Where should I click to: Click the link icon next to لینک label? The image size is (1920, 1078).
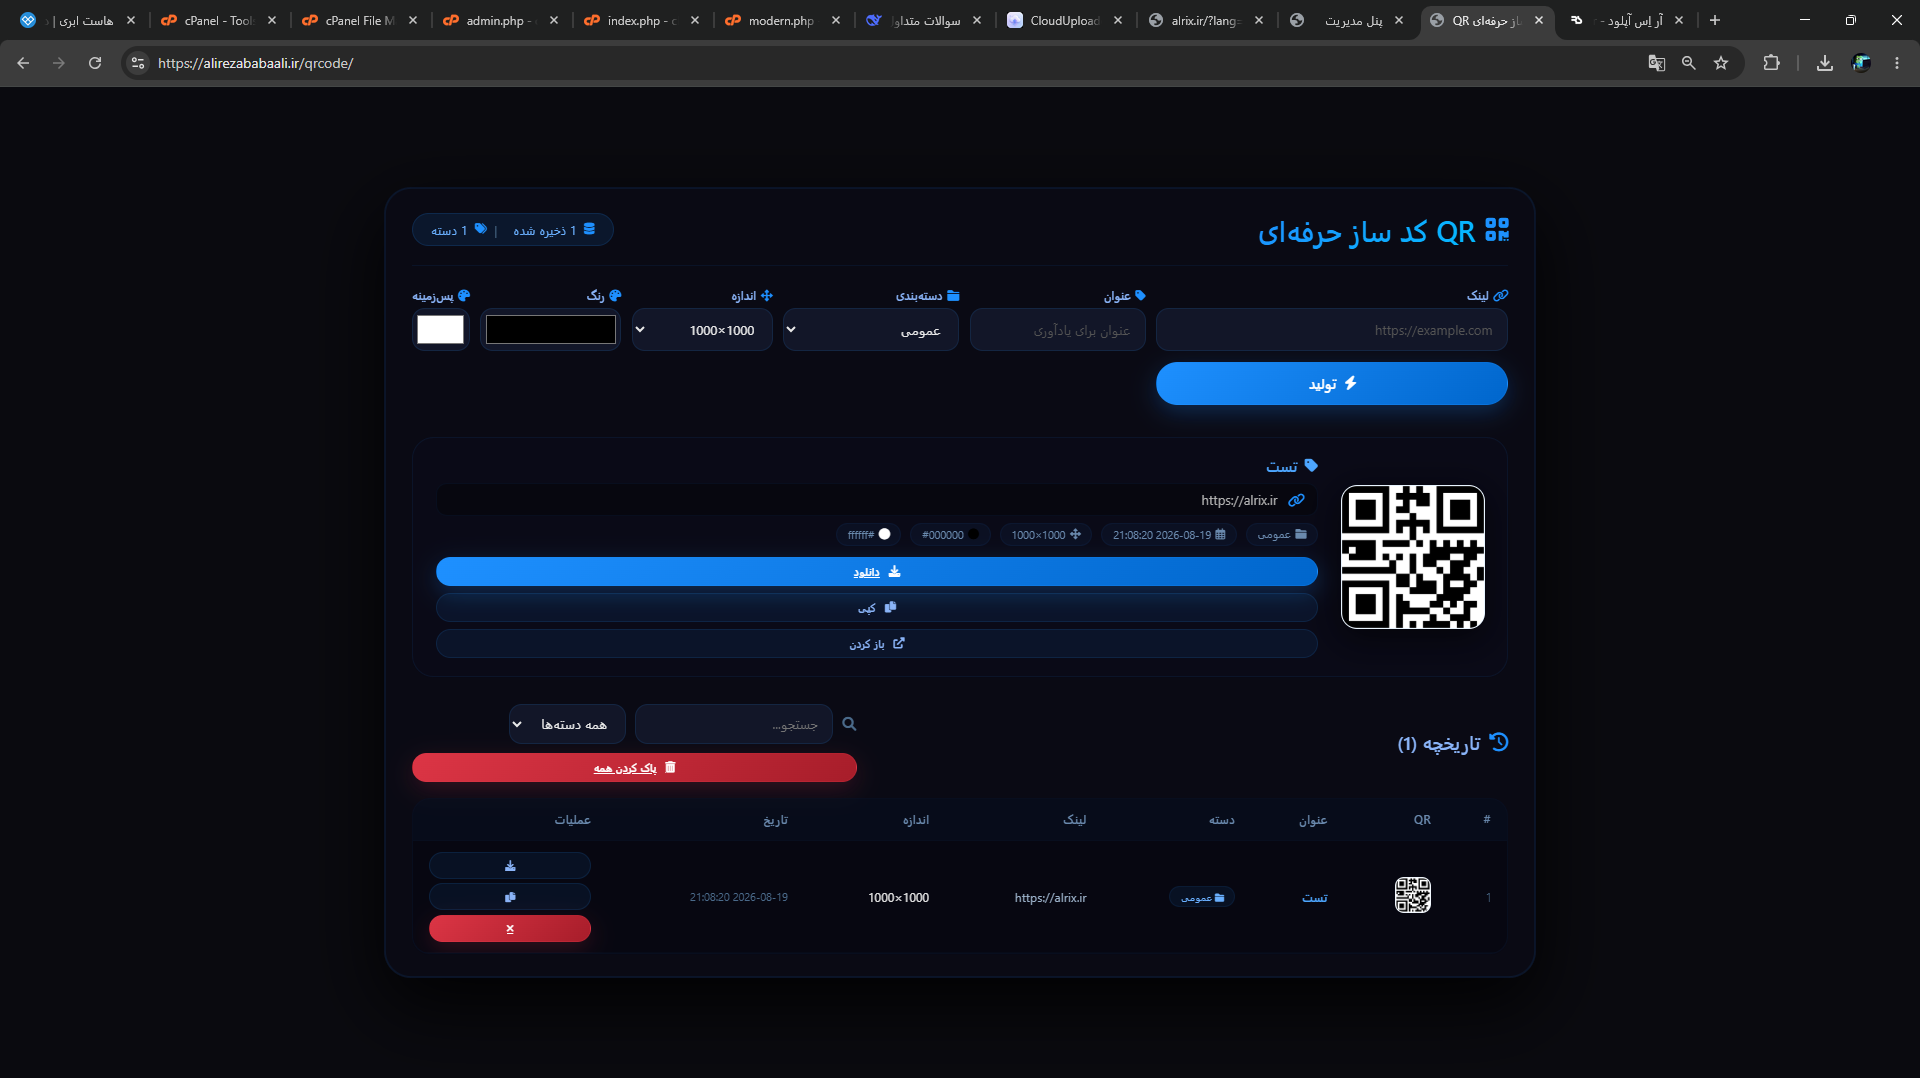tap(1500, 296)
